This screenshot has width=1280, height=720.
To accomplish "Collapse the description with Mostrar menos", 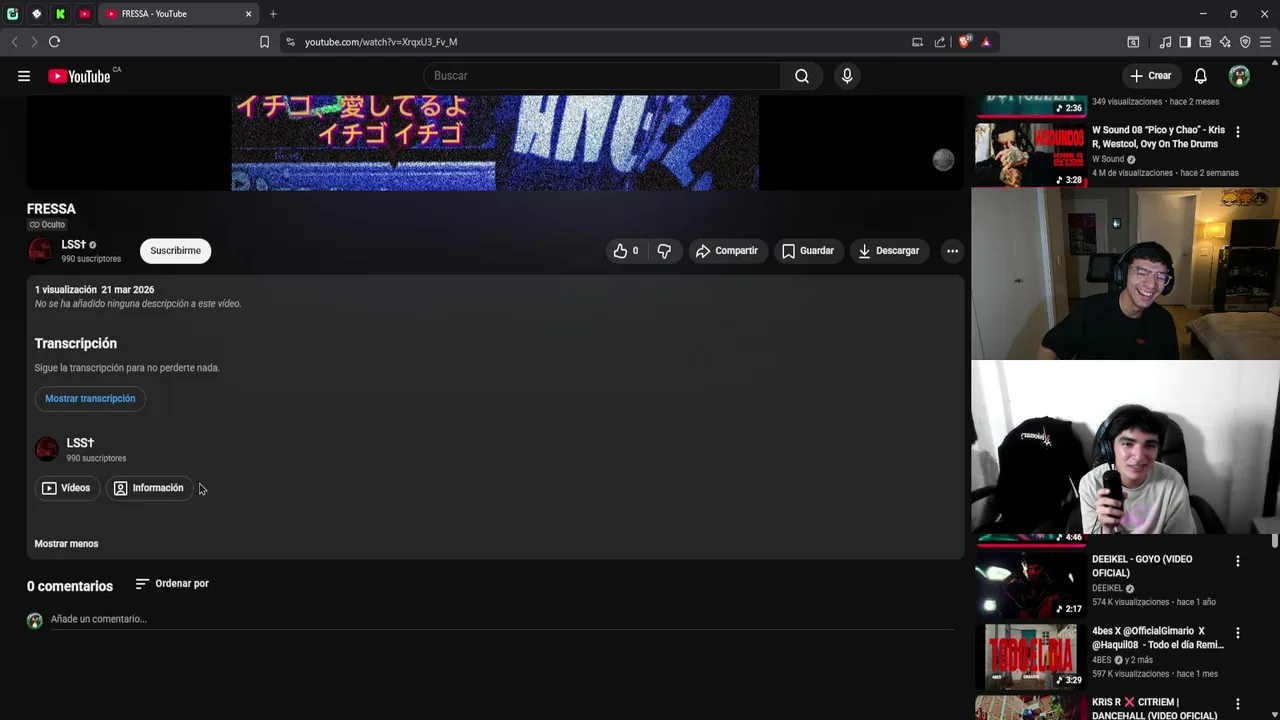I will [x=66, y=544].
